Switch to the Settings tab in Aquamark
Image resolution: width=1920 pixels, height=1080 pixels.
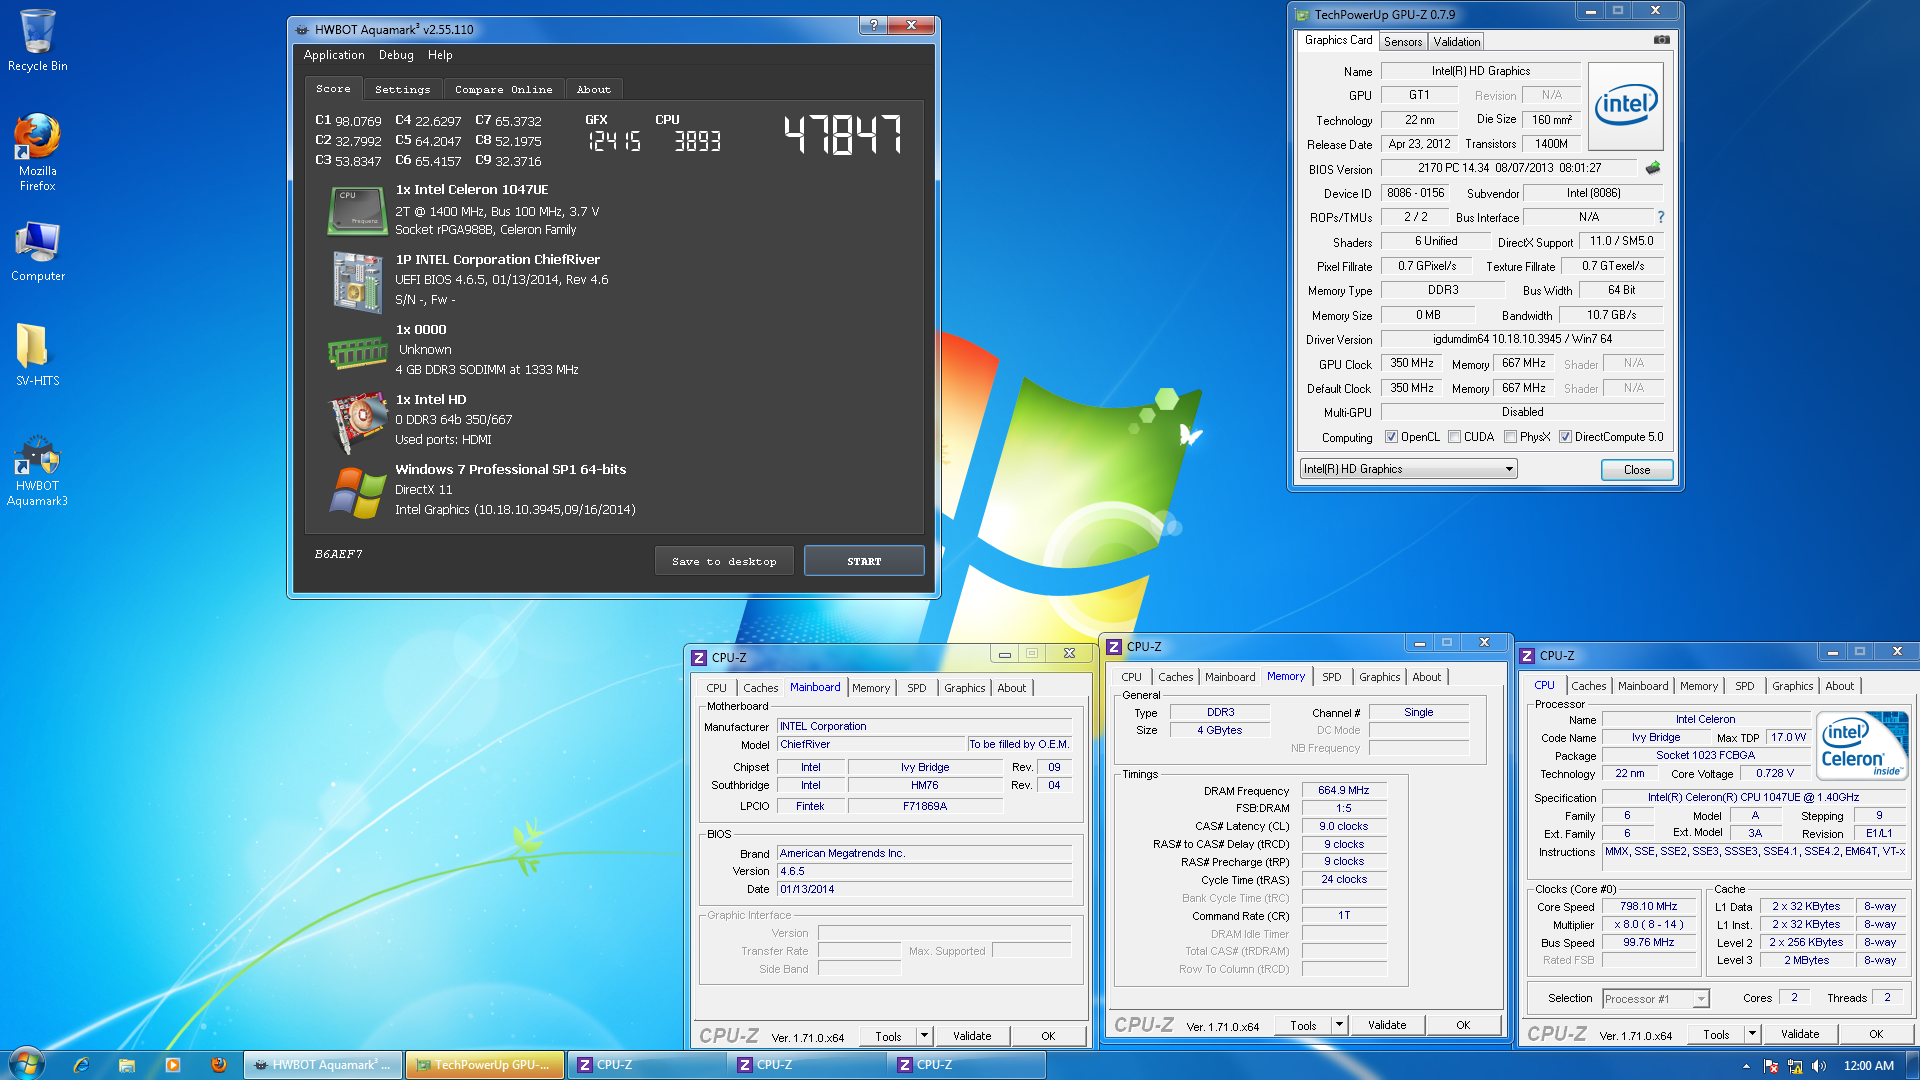pyautogui.click(x=402, y=89)
